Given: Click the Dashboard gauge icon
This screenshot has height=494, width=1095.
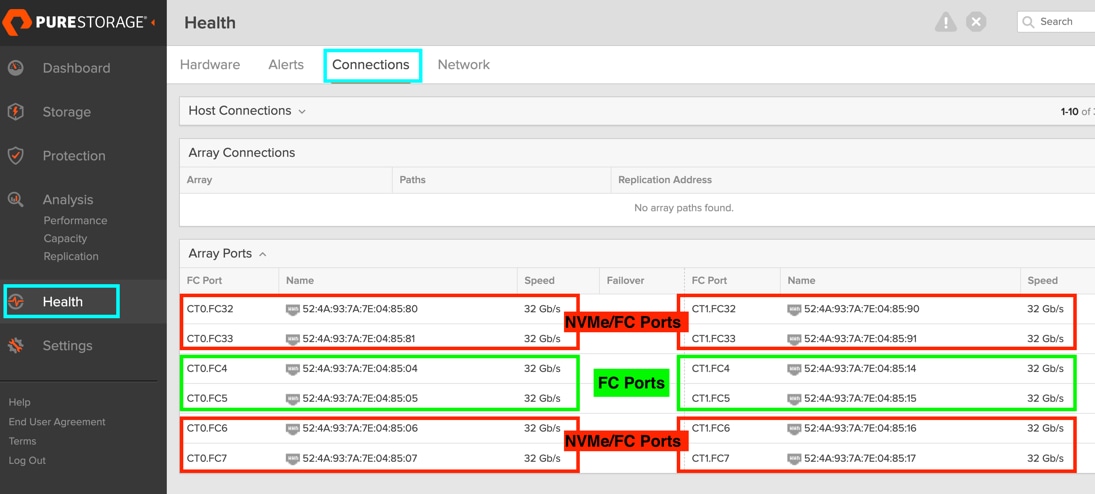Looking at the screenshot, I should coord(16,68).
